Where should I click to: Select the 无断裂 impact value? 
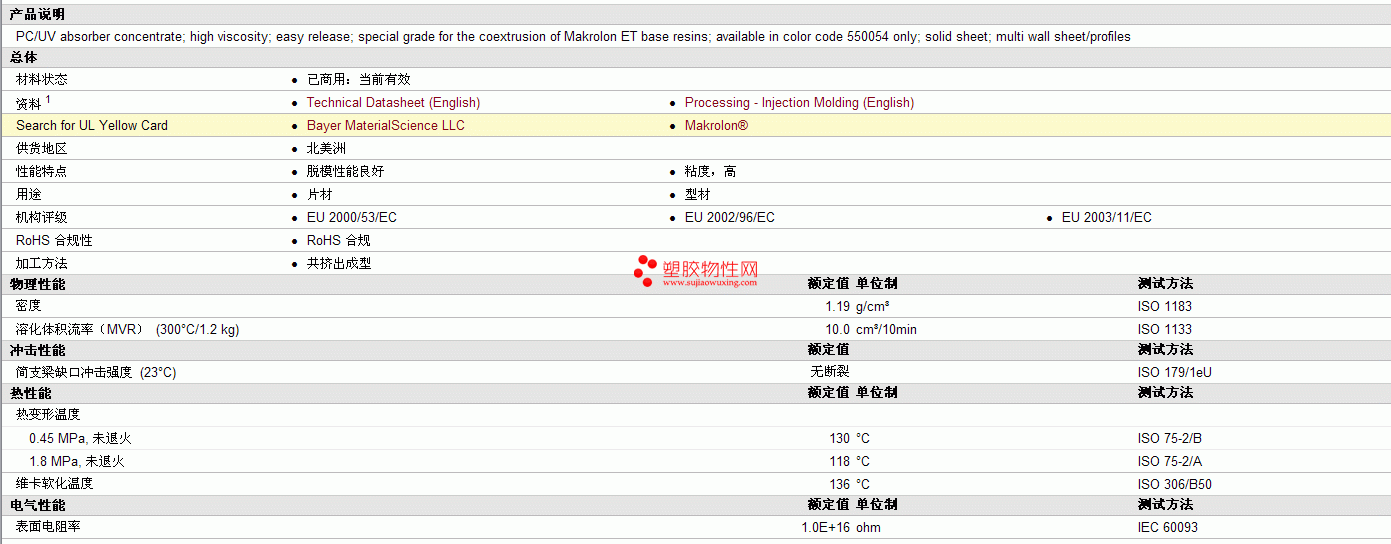coord(830,371)
